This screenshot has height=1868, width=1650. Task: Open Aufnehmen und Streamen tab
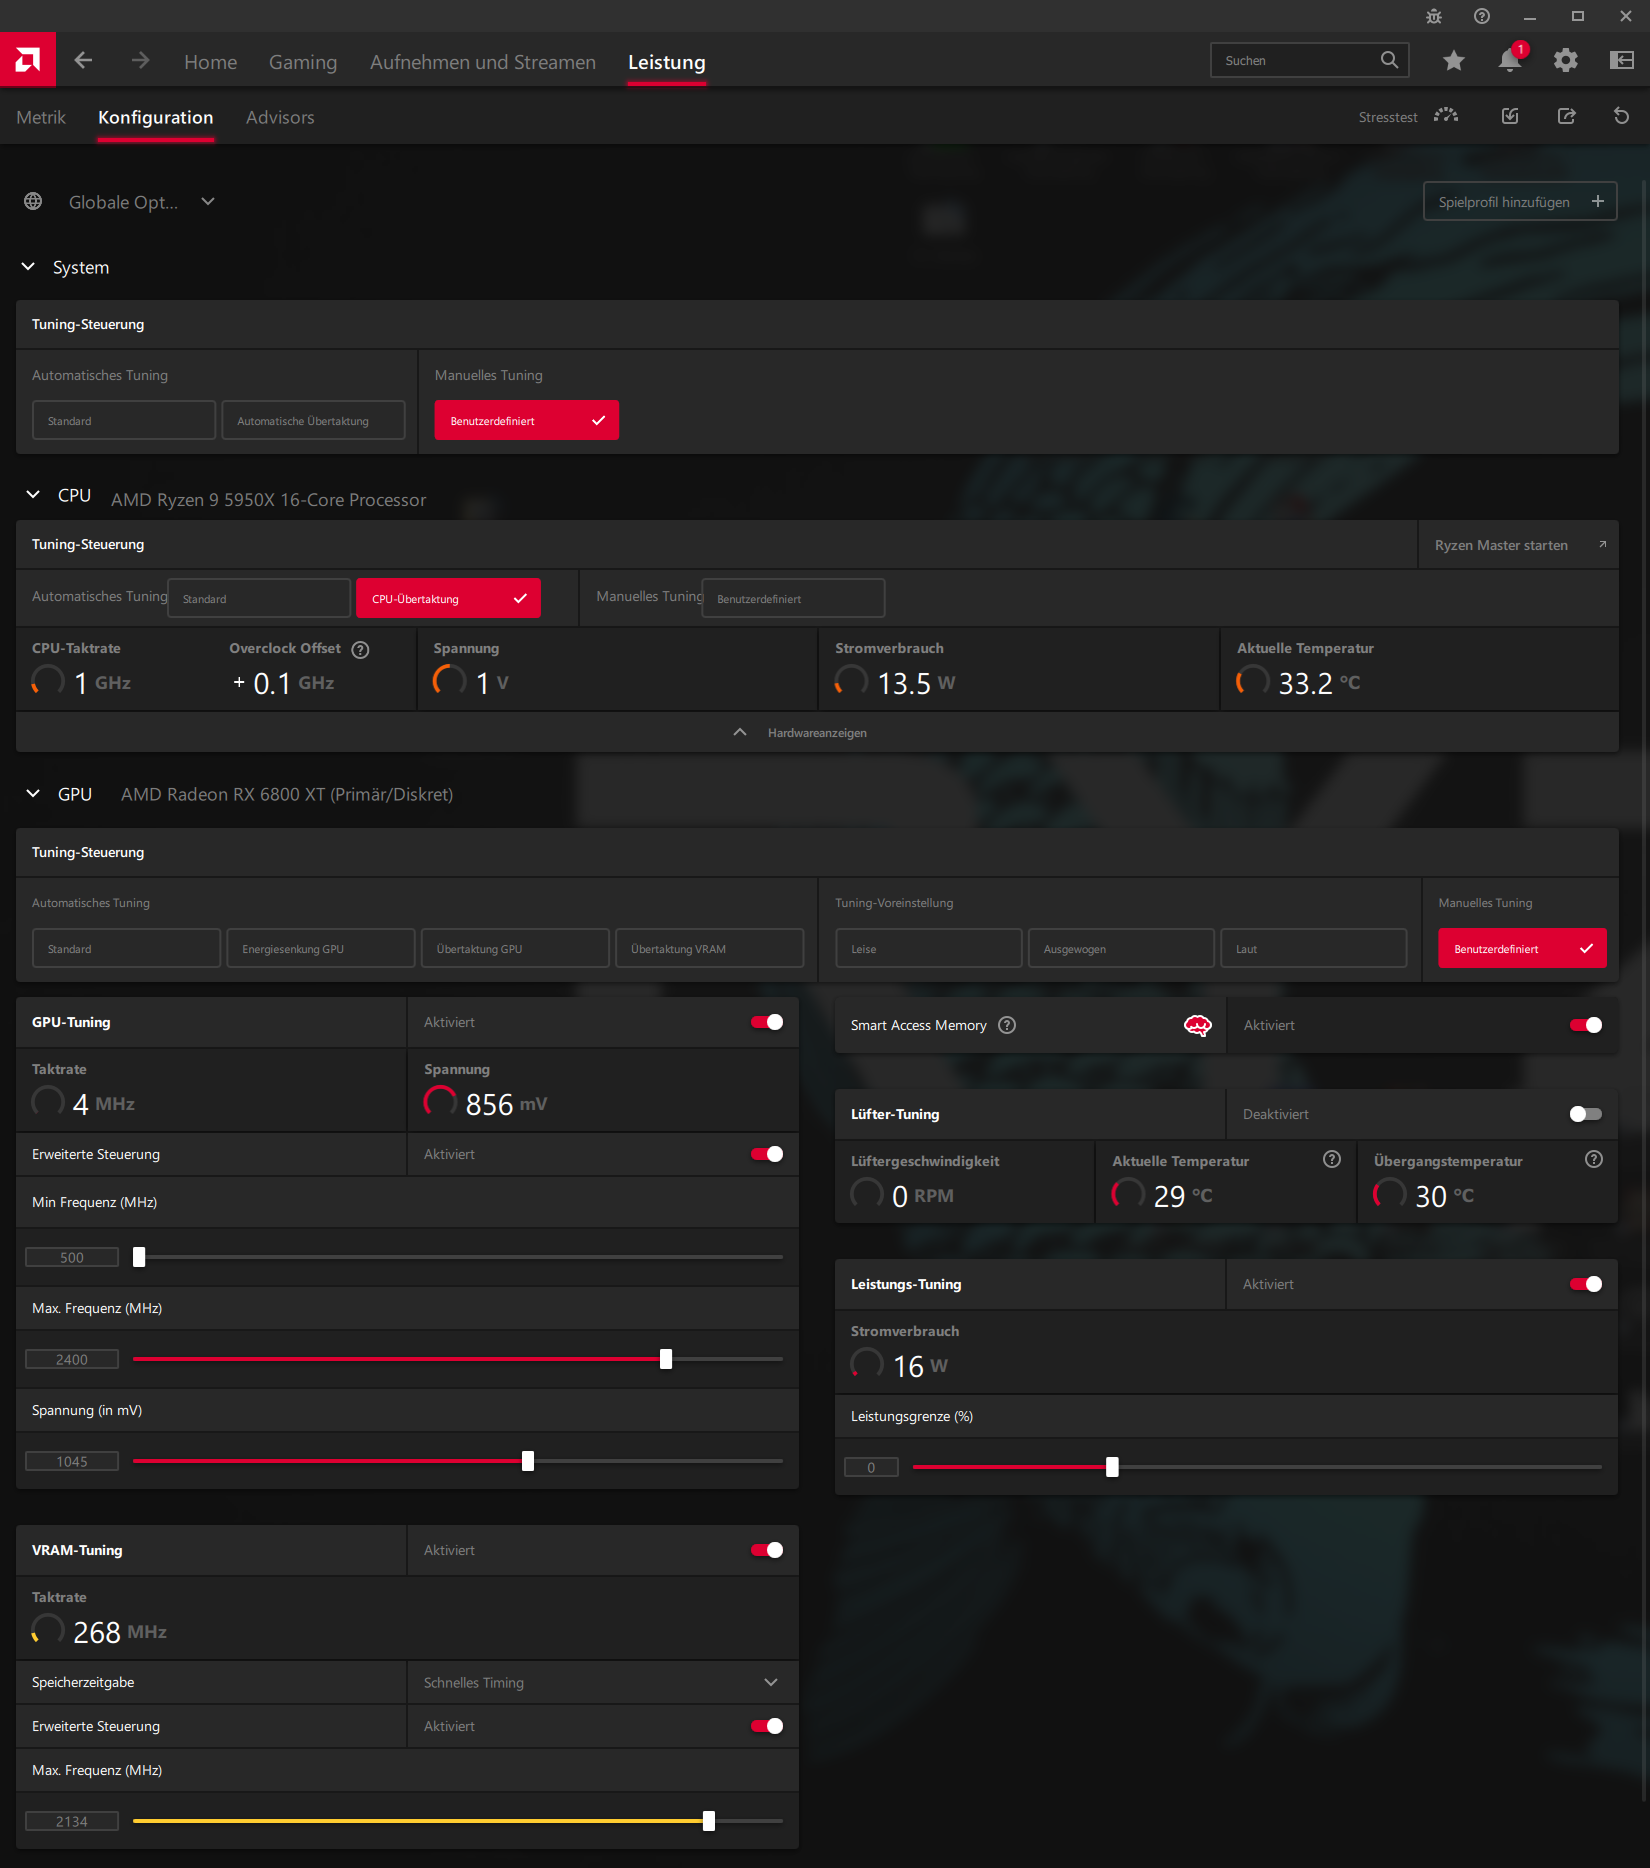(482, 62)
